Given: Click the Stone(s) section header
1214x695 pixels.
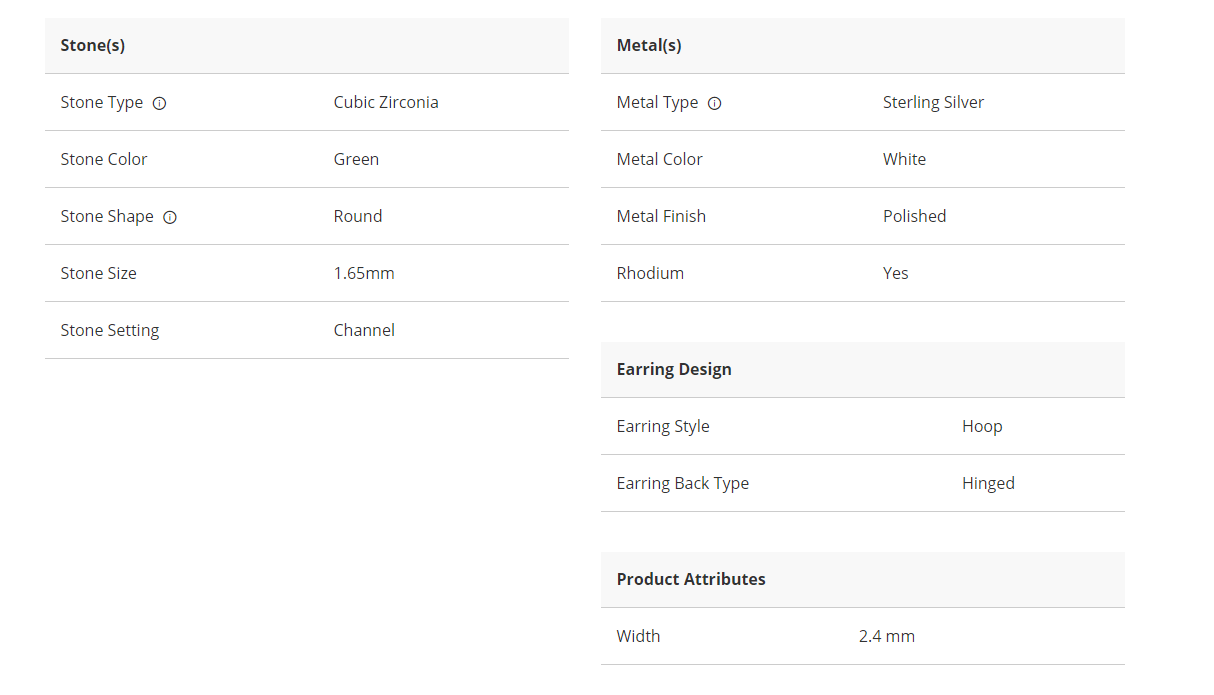Looking at the screenshot, I should point(93,45).
